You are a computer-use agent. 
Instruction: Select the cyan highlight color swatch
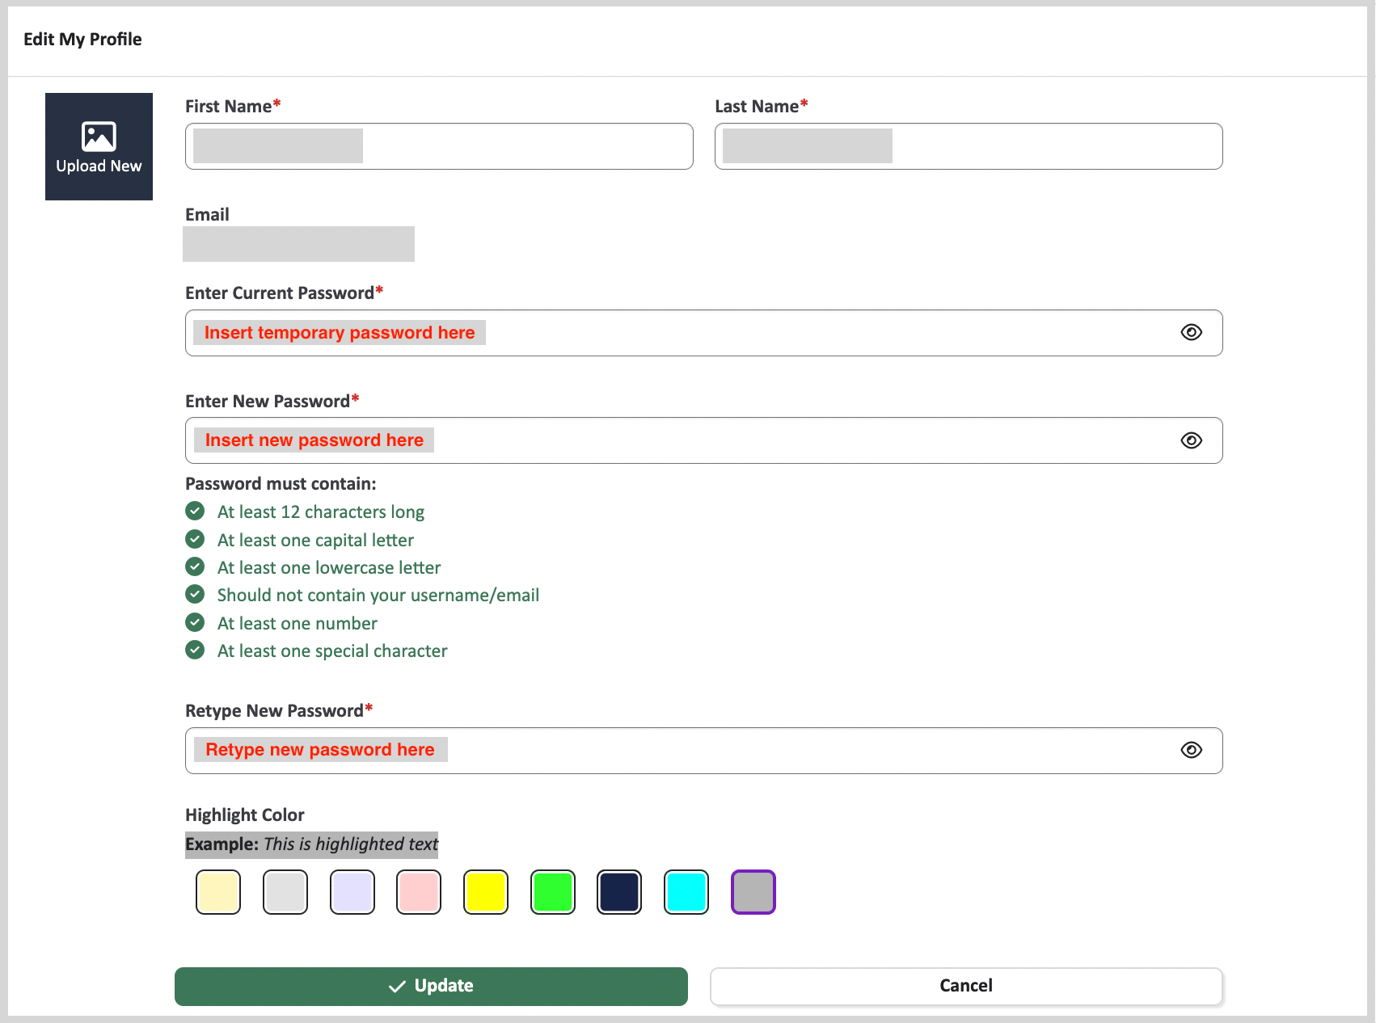686,891
